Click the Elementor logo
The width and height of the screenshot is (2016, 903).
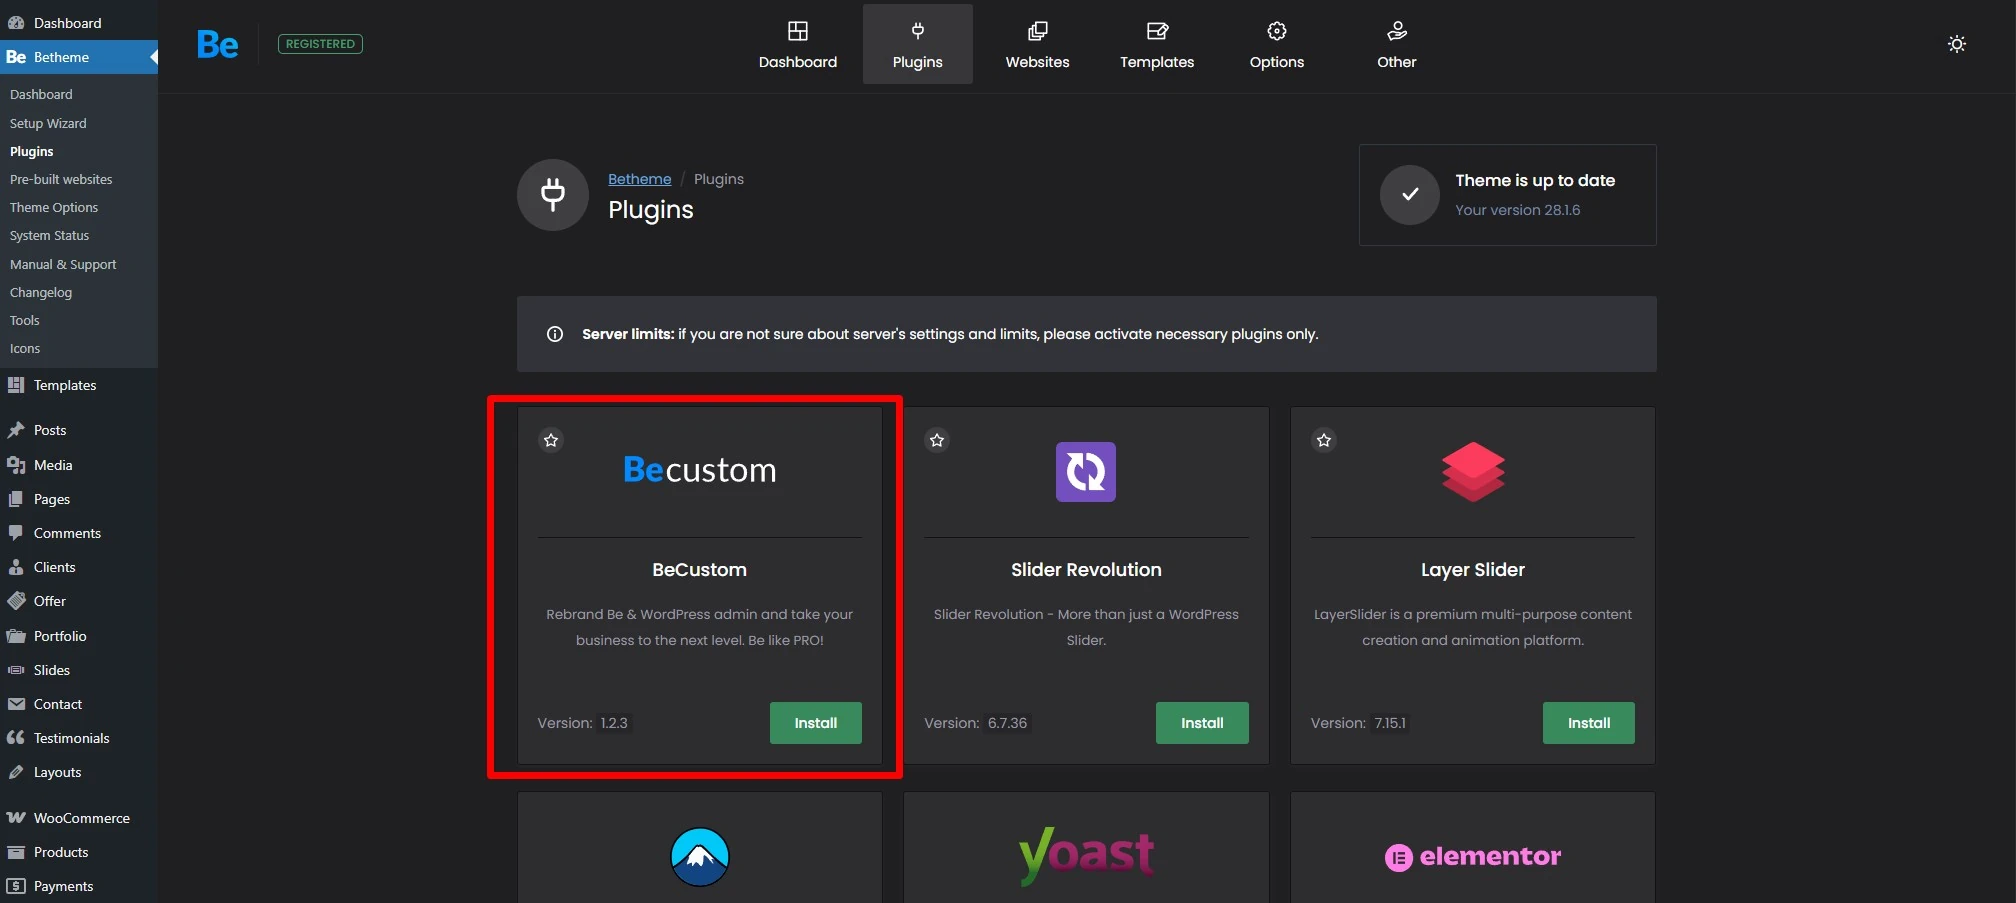pyautogui.click(x=1473, y=857)
